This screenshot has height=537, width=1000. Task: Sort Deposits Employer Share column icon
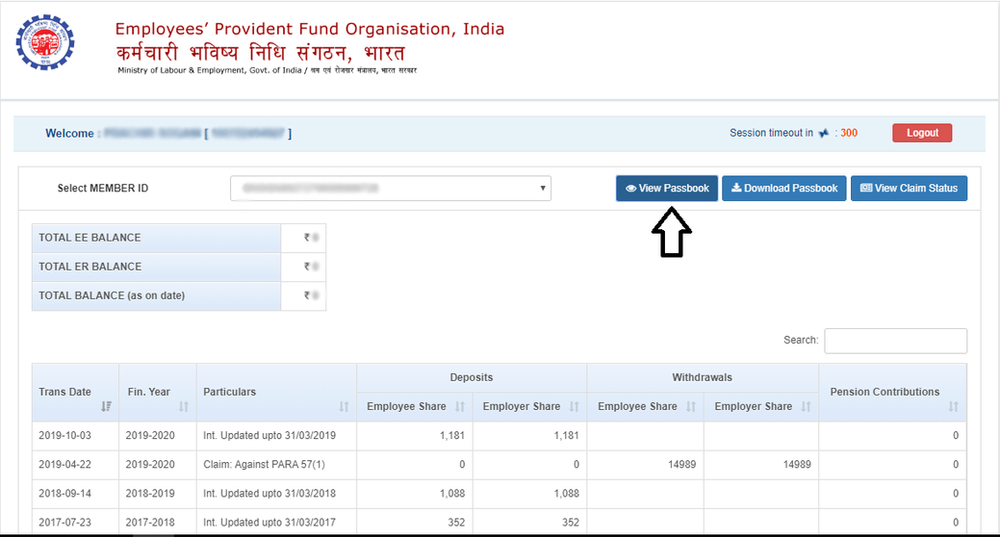click(x=574, y=406)
